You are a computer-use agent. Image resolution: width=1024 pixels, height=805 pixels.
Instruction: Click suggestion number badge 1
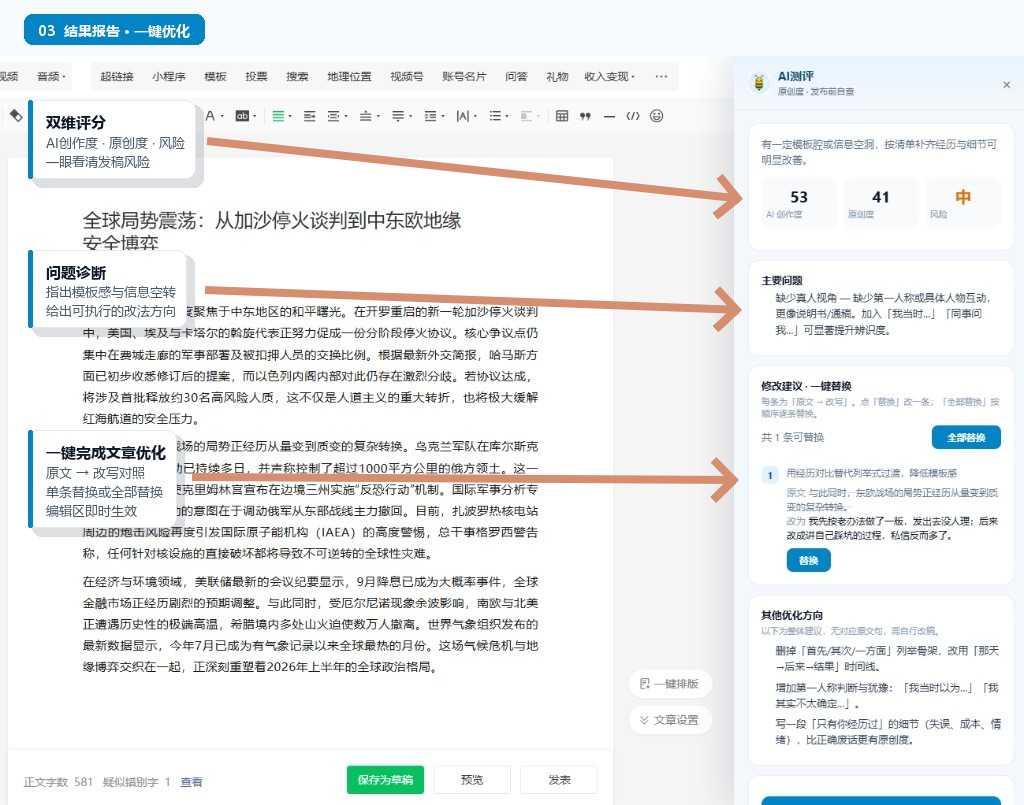770,475
